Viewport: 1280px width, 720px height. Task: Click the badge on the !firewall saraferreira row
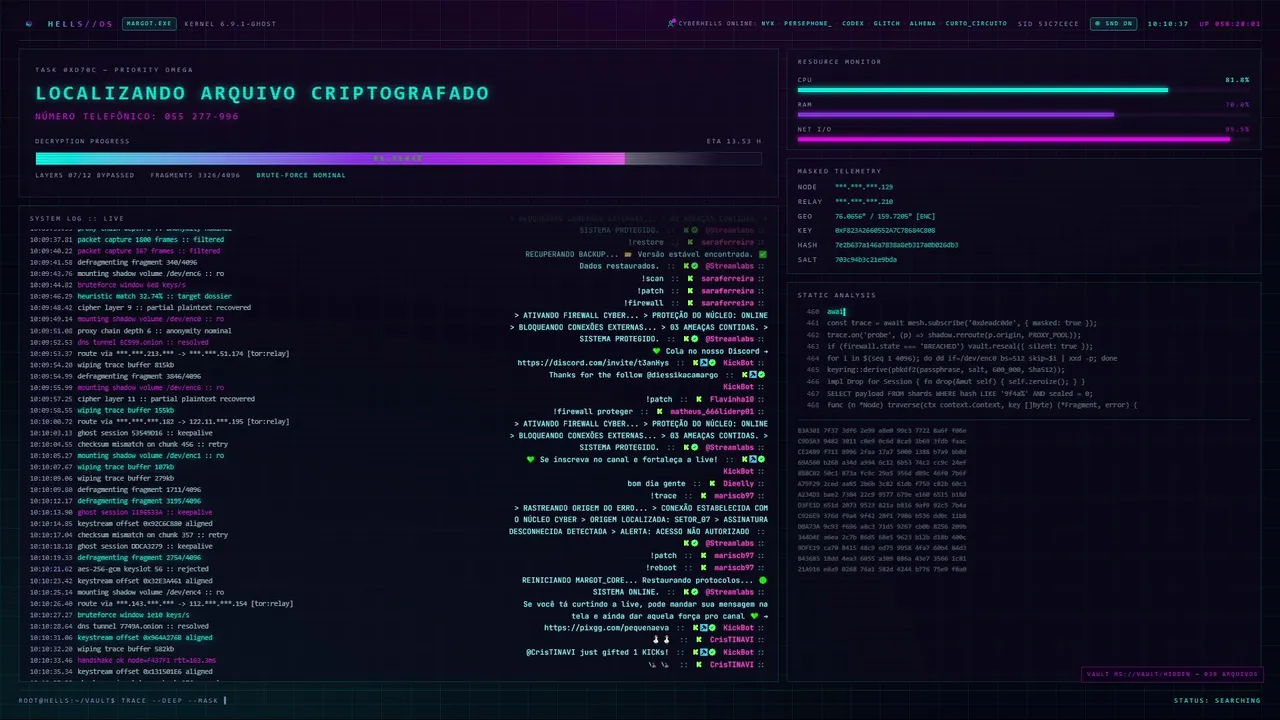691,303
